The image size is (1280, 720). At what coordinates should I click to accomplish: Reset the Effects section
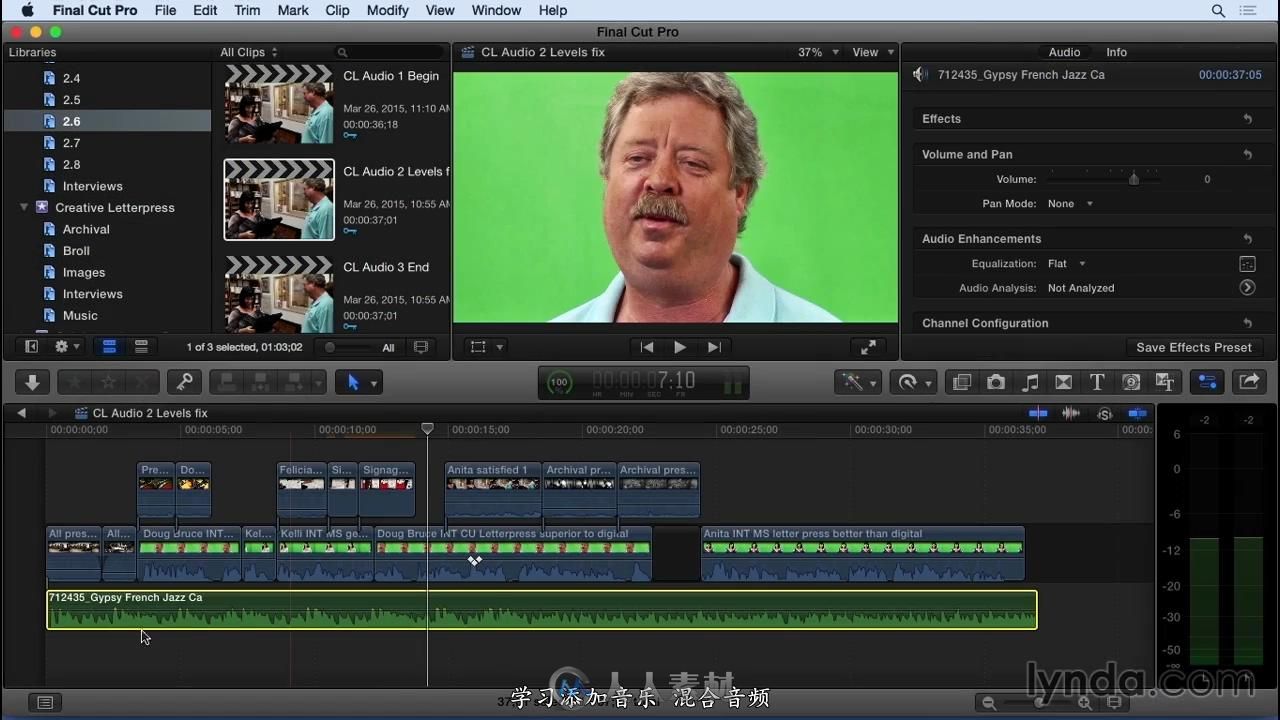[1248, 119]
